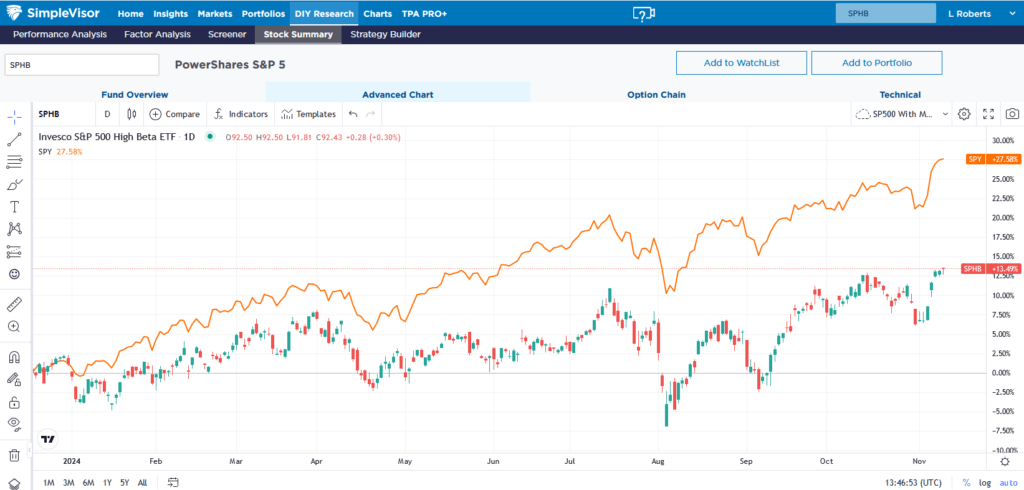Image resolution: width=1024 pixels, height=490 pixels.
Task: Open the emoji icons tool
Action: 14,274
